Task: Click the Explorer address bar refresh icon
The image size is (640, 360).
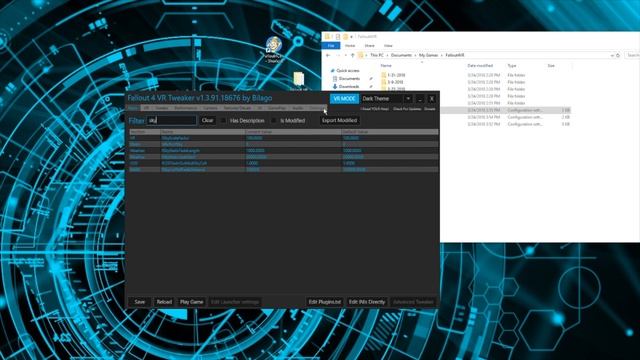Action: point(618,55)
